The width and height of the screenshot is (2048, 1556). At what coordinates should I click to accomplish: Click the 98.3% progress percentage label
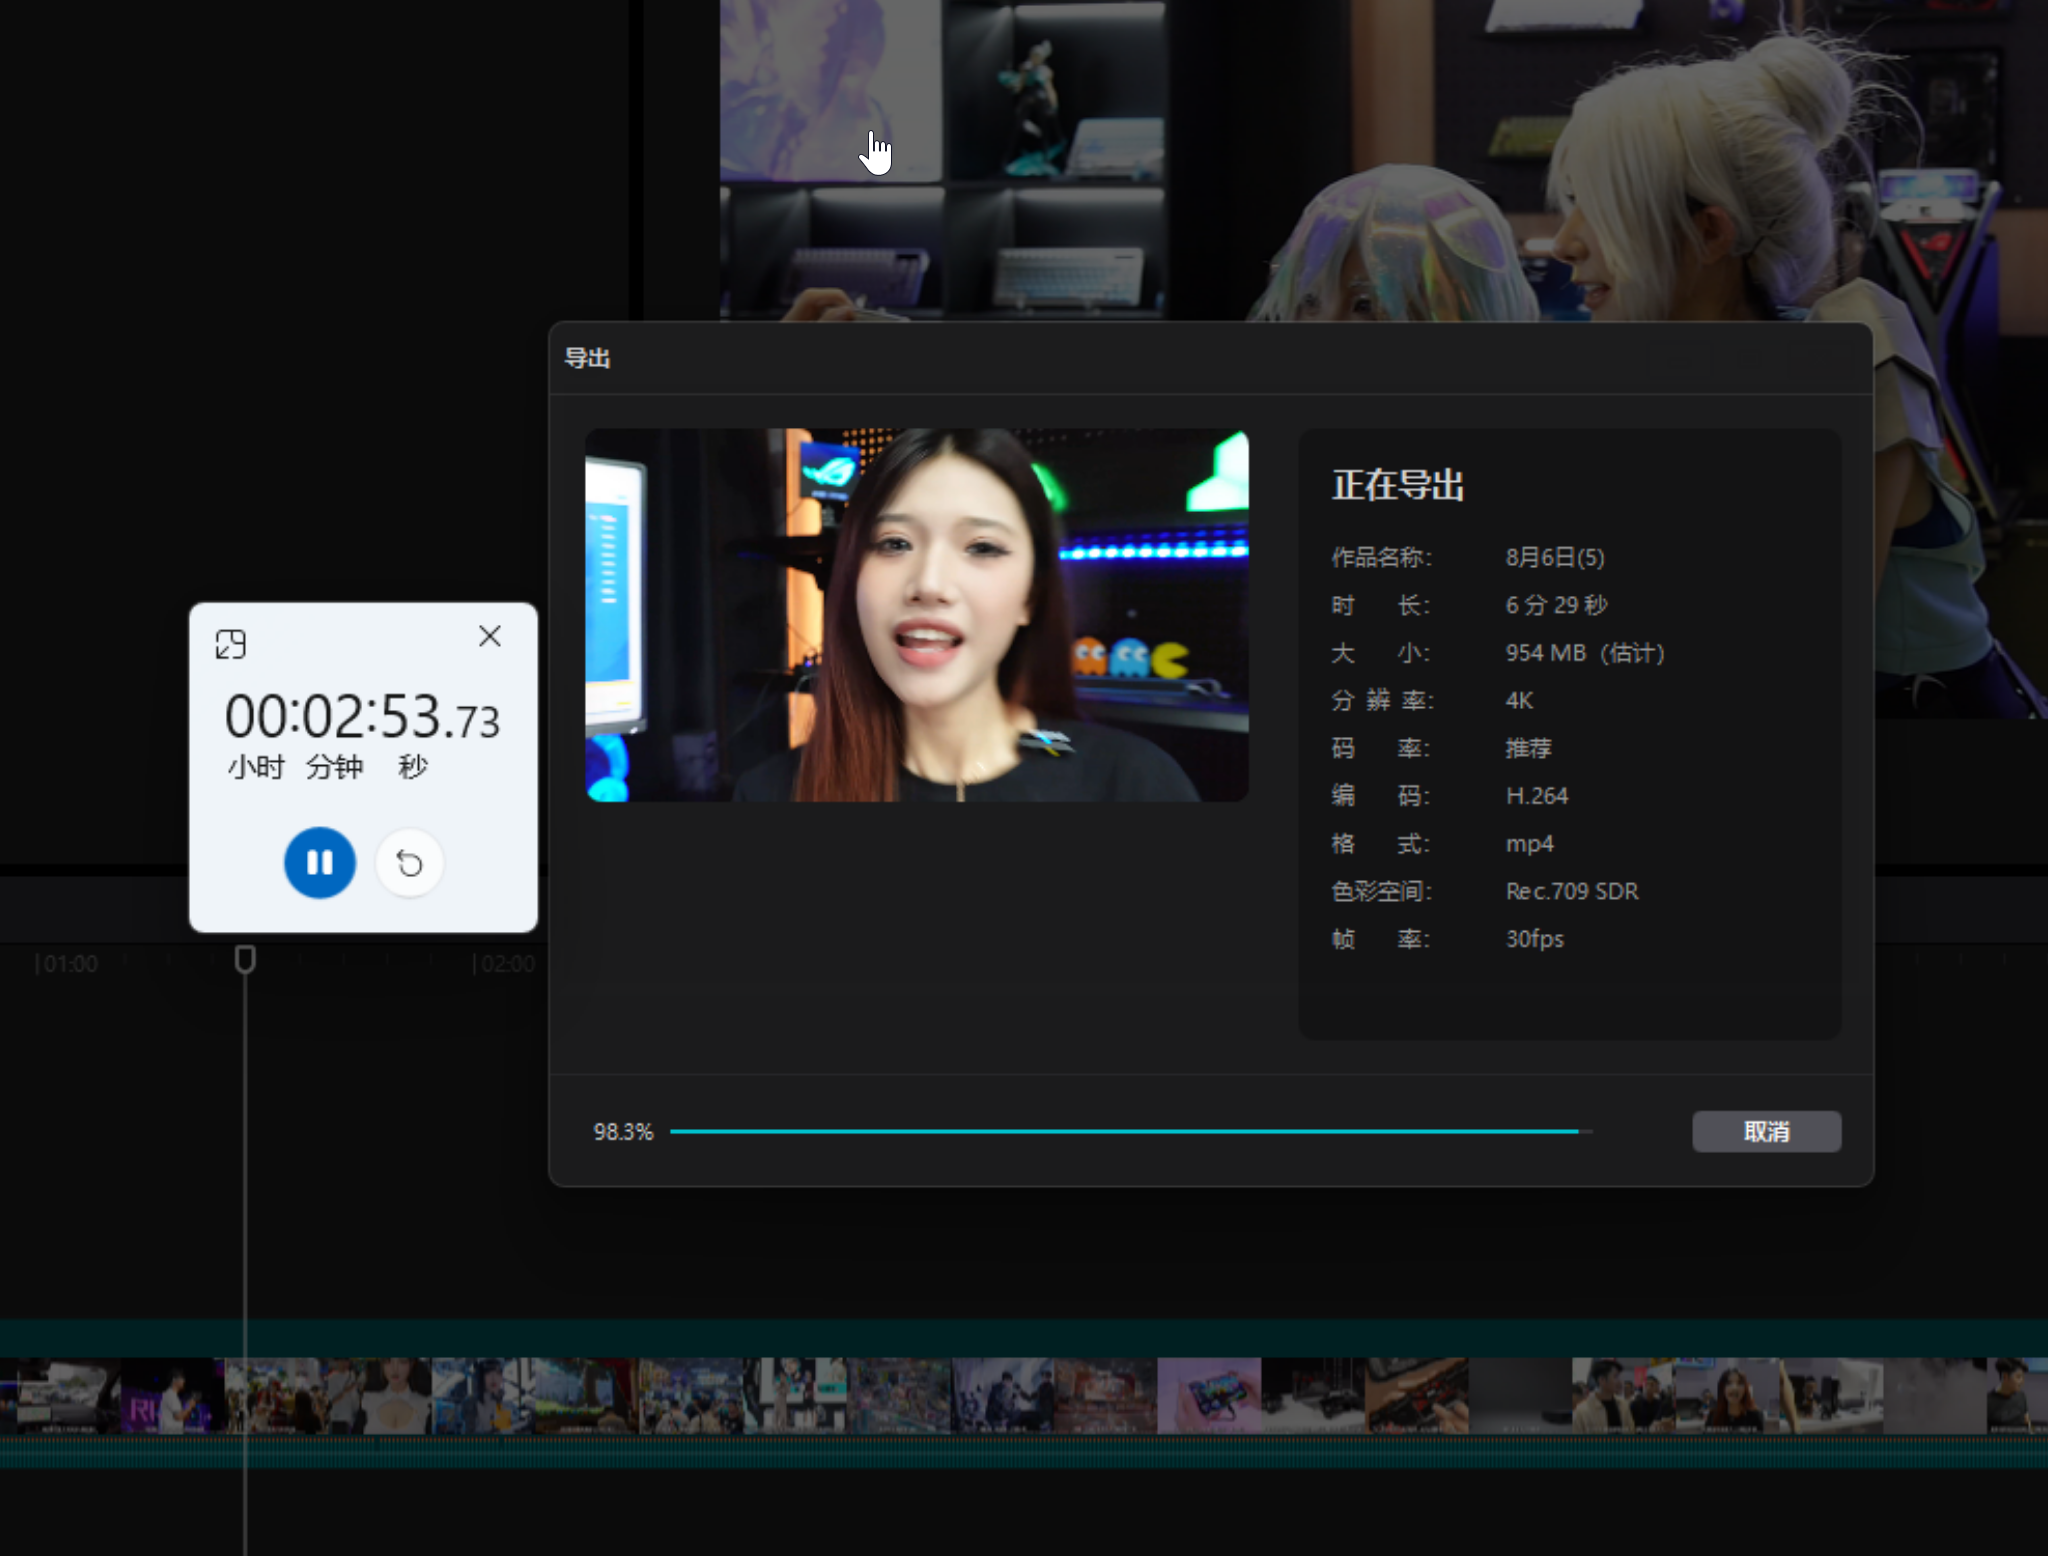623,1132
